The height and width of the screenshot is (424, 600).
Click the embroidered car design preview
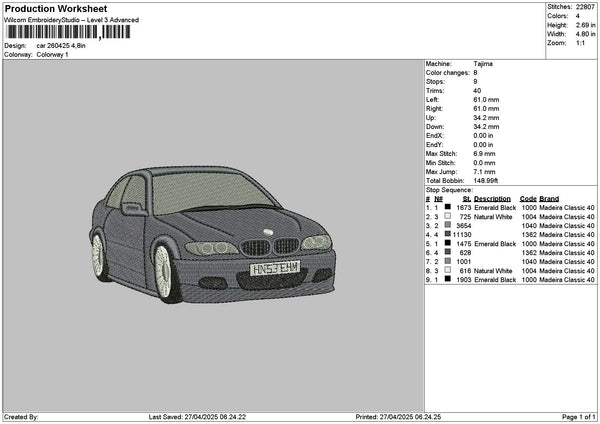coord(212,232)
